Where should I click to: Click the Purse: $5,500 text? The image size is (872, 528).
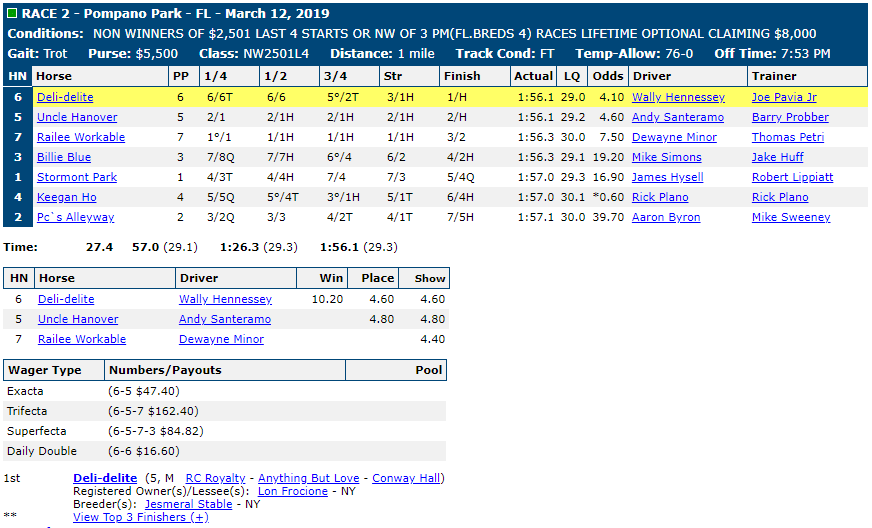click(x=133, y=53)
